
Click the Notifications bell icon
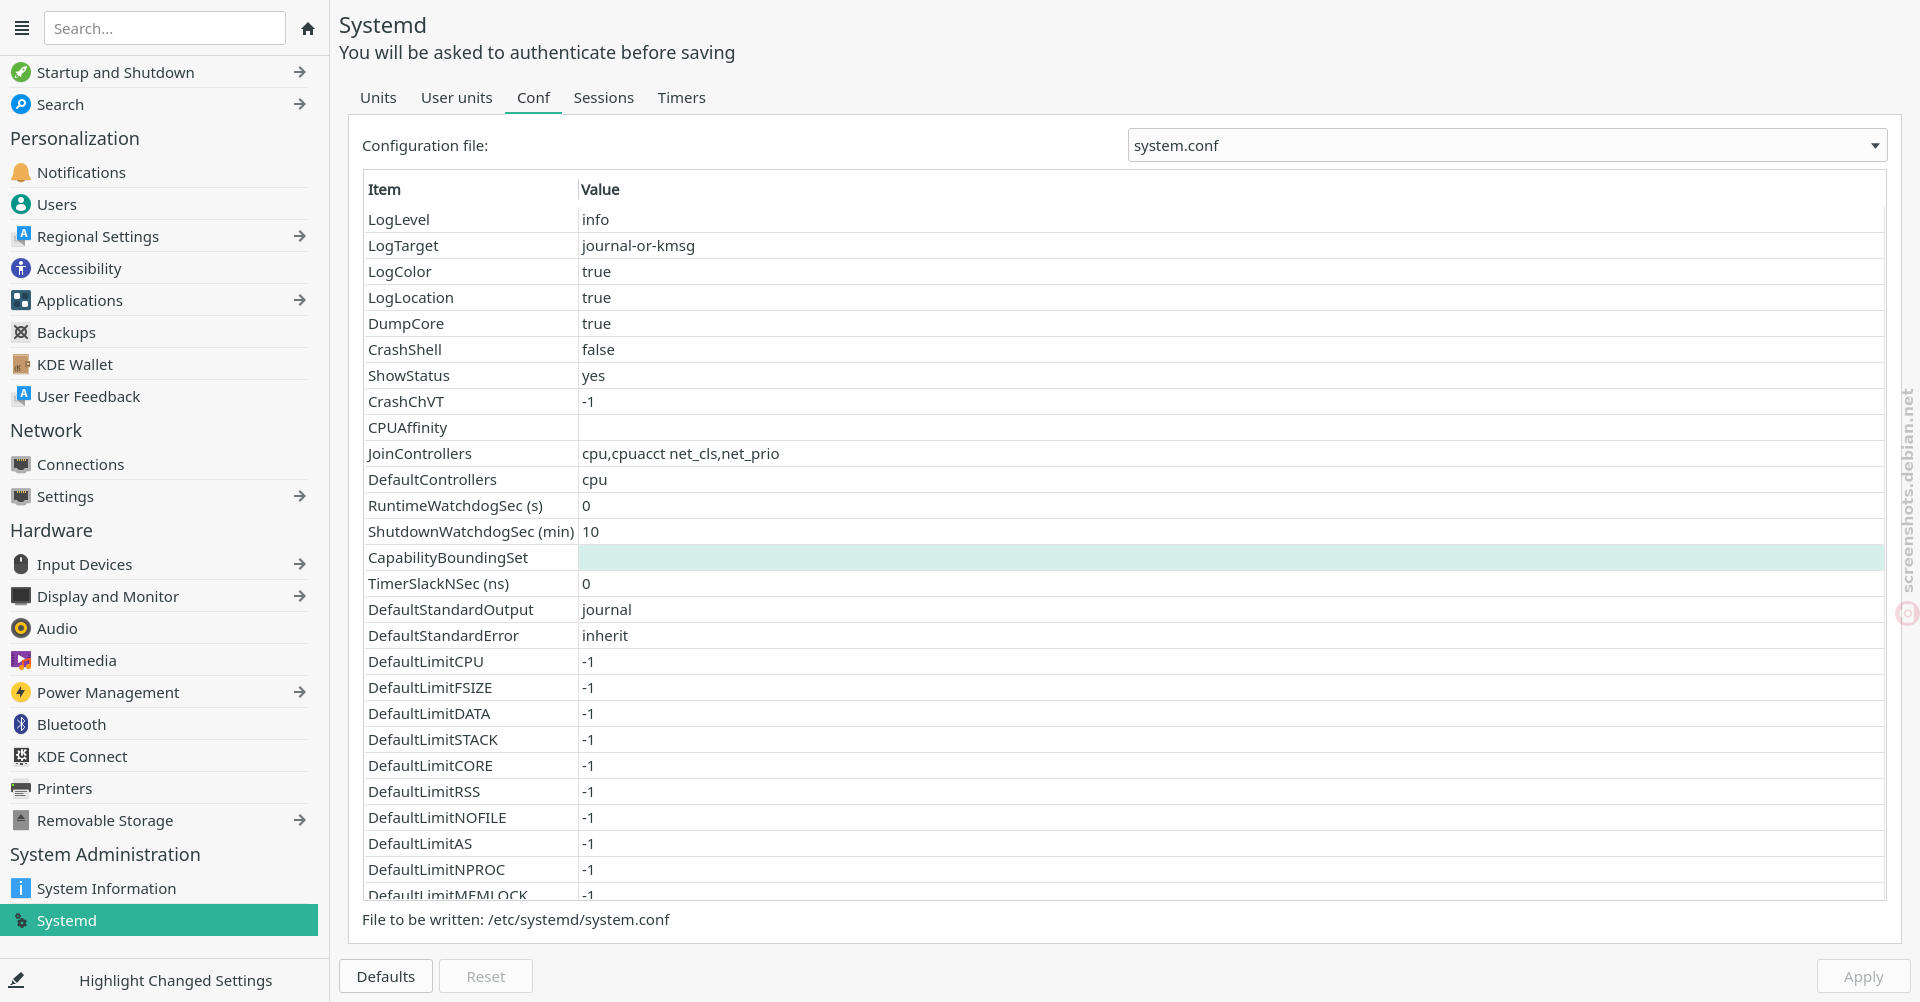click(x=21, y=172)
